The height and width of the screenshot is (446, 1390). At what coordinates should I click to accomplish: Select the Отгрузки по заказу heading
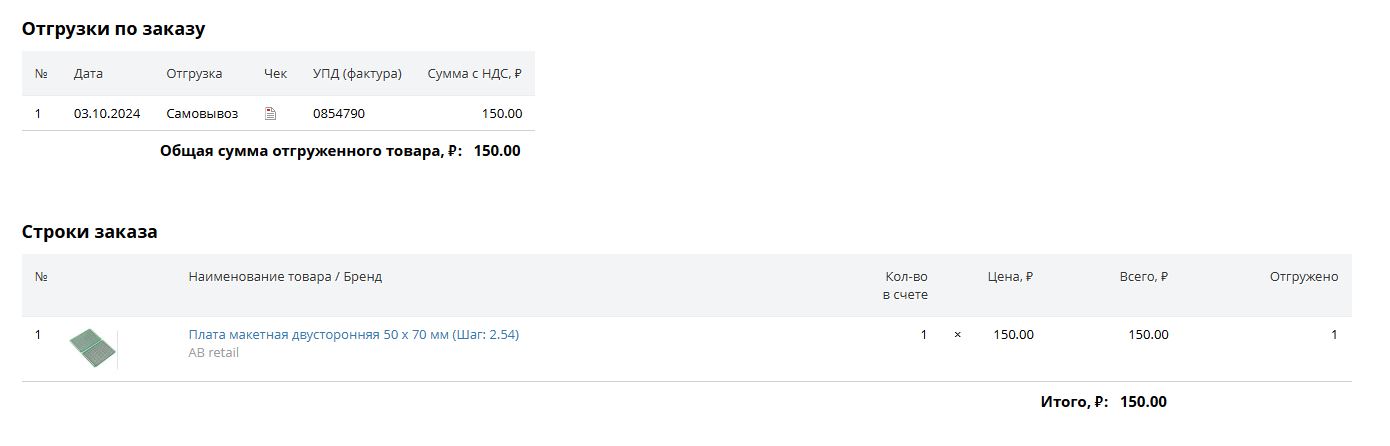click(x=114, y=29)
